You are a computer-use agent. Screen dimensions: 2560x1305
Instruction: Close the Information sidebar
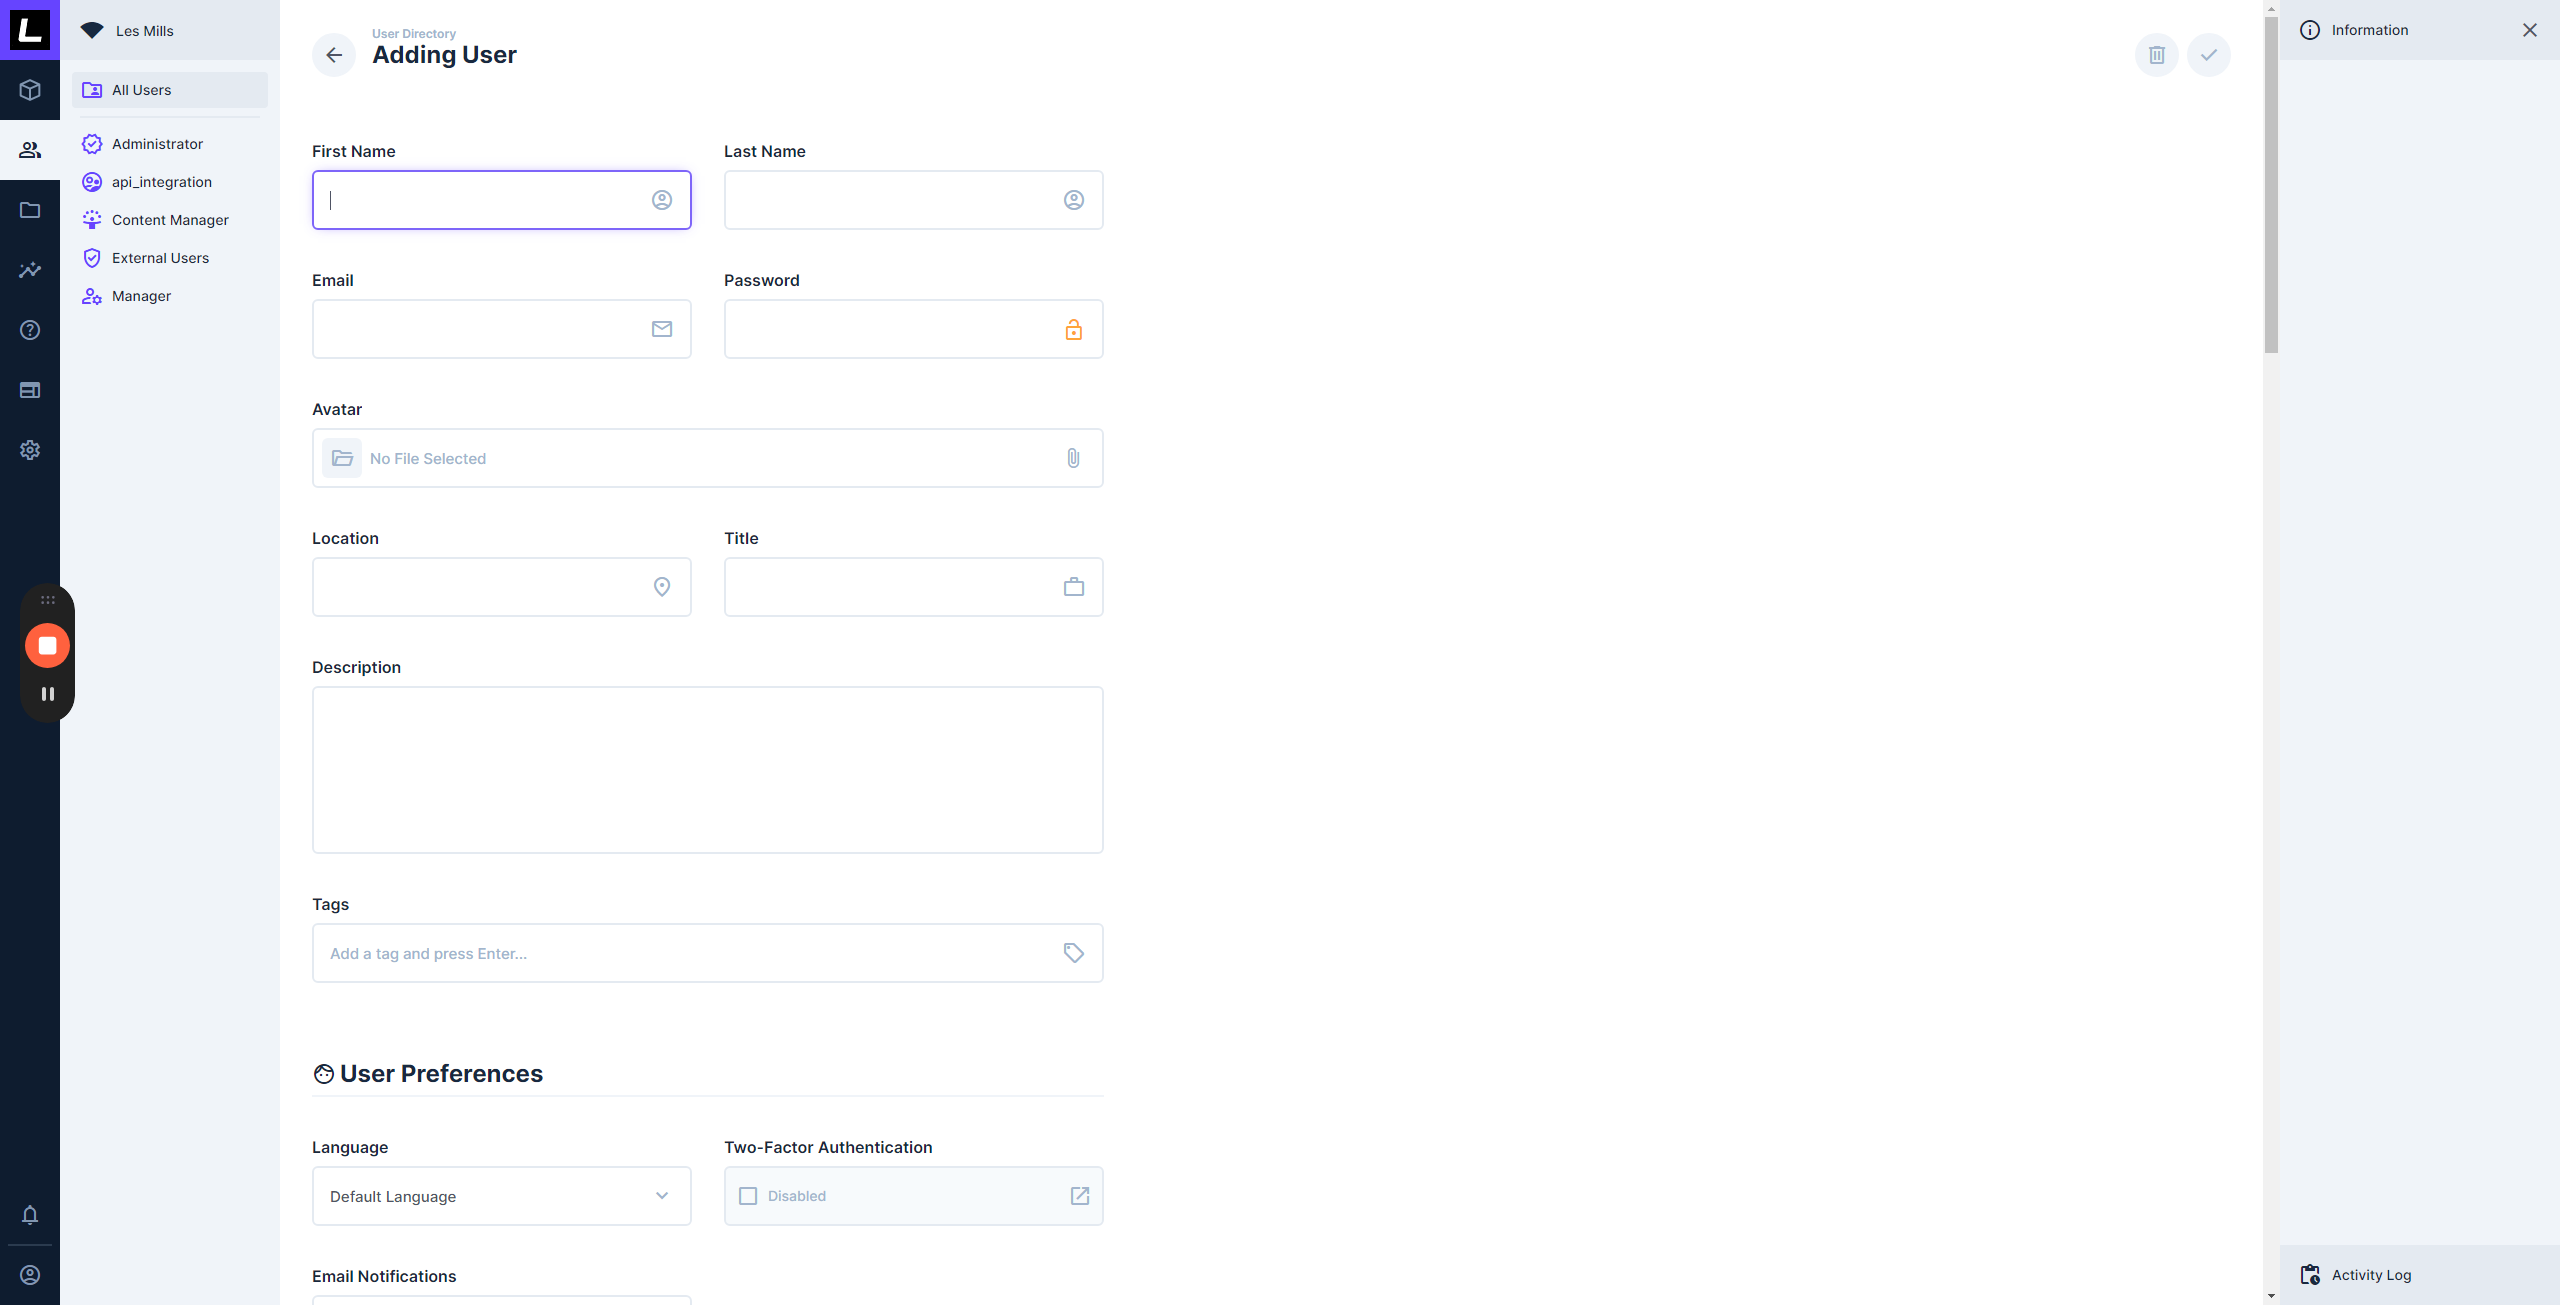(2530, 30)
